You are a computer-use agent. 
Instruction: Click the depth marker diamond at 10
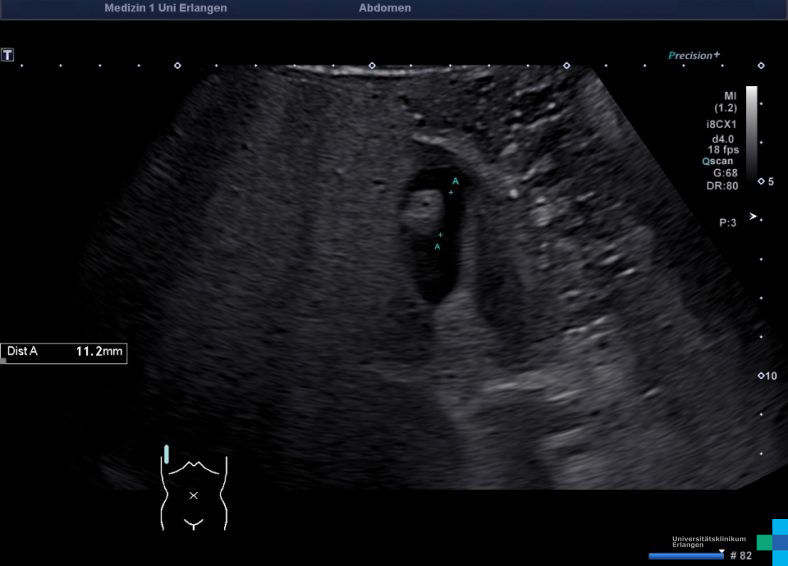point(761,376)
